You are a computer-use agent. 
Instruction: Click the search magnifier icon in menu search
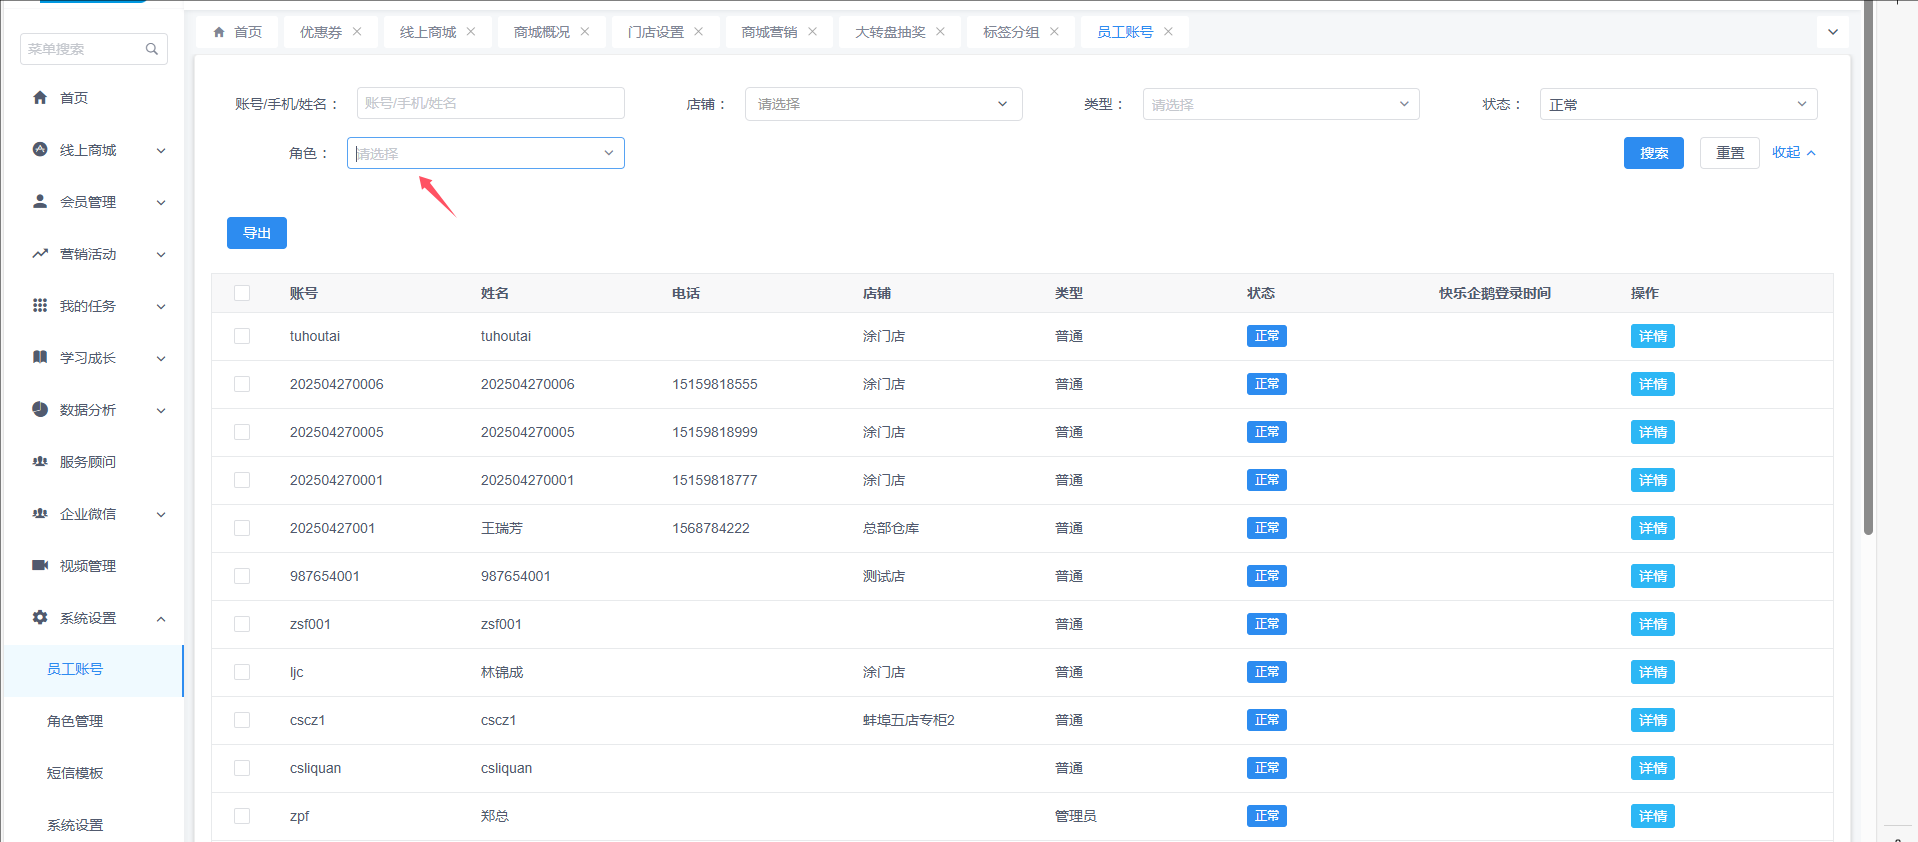coord(152,49)
